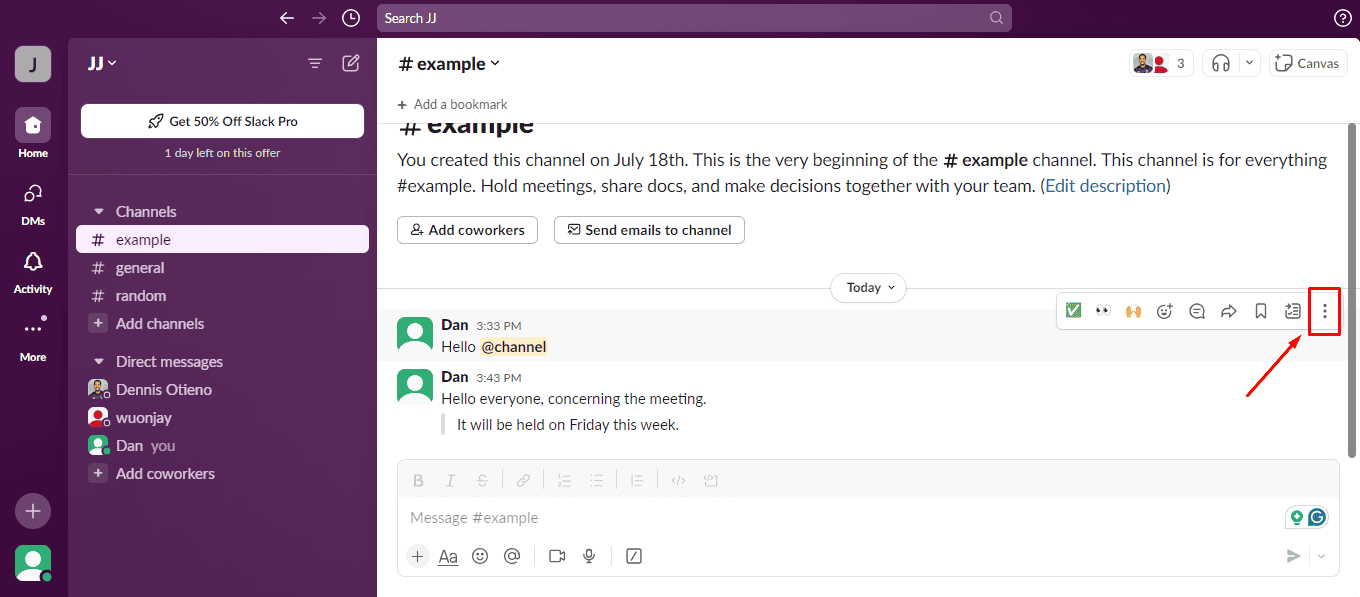This screenshot has width=1360, height=597.
Task: Collapse the Channels section
Action: pyautogui.click(x=98, y=212)
